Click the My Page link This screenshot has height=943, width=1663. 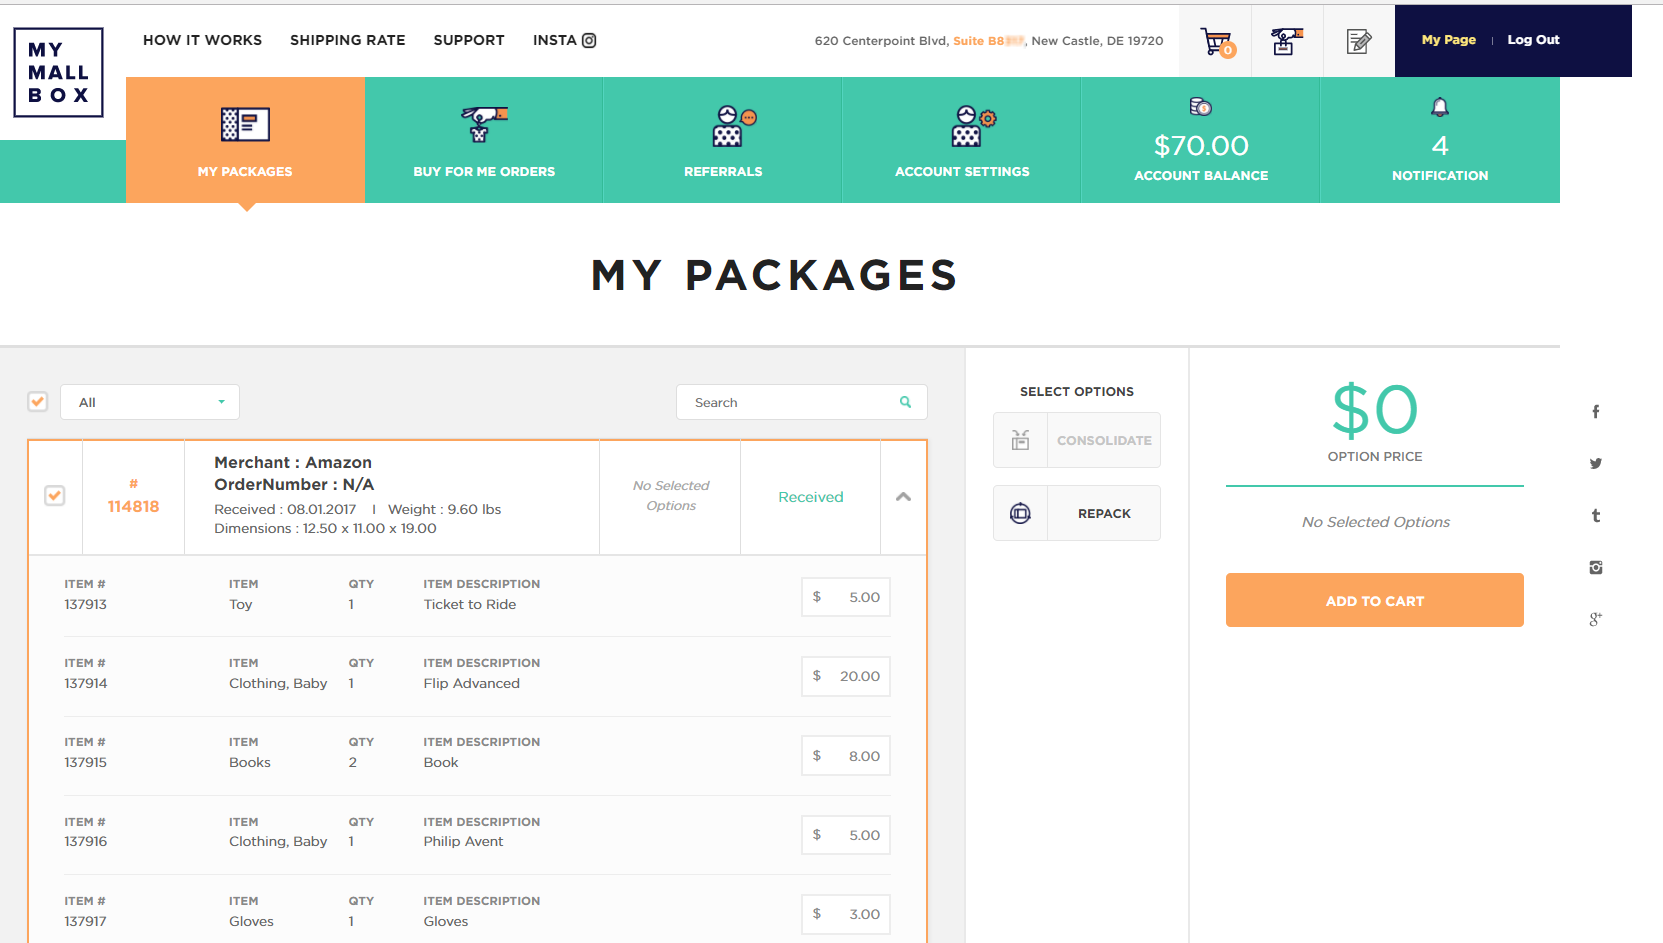point(1448,40)
